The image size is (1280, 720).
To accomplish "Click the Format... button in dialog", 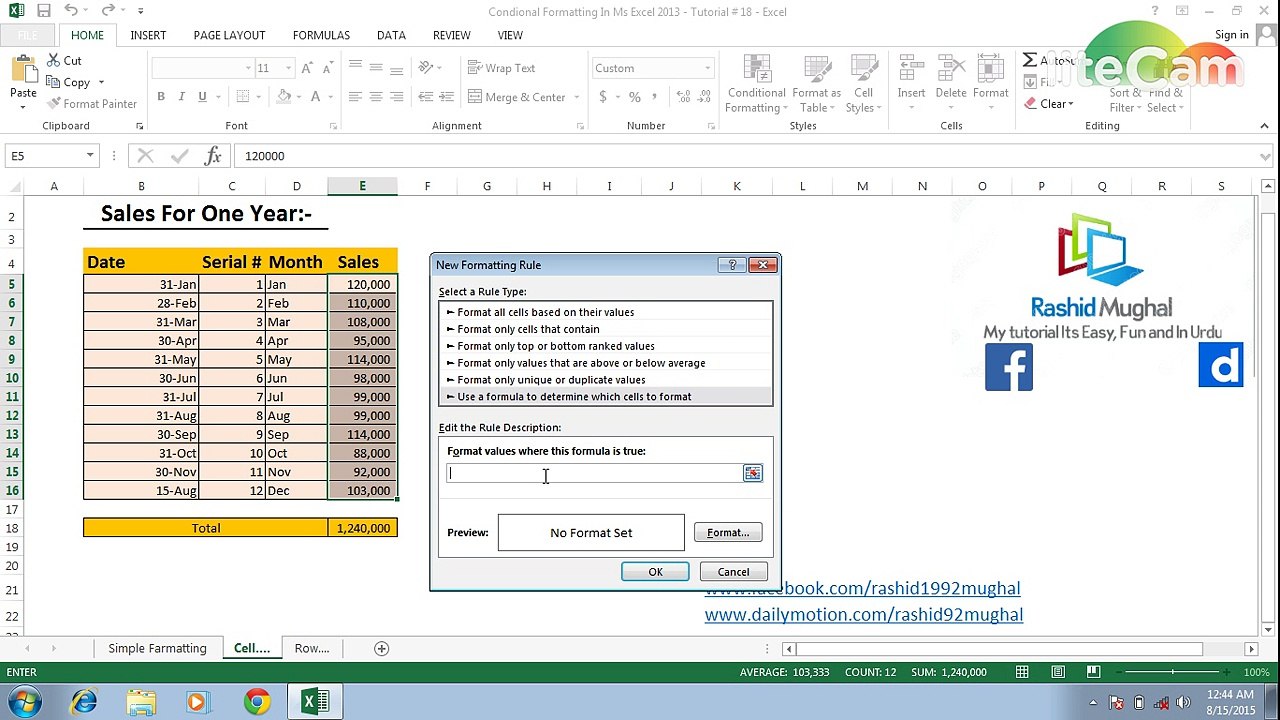I will (x=728, y=533).
